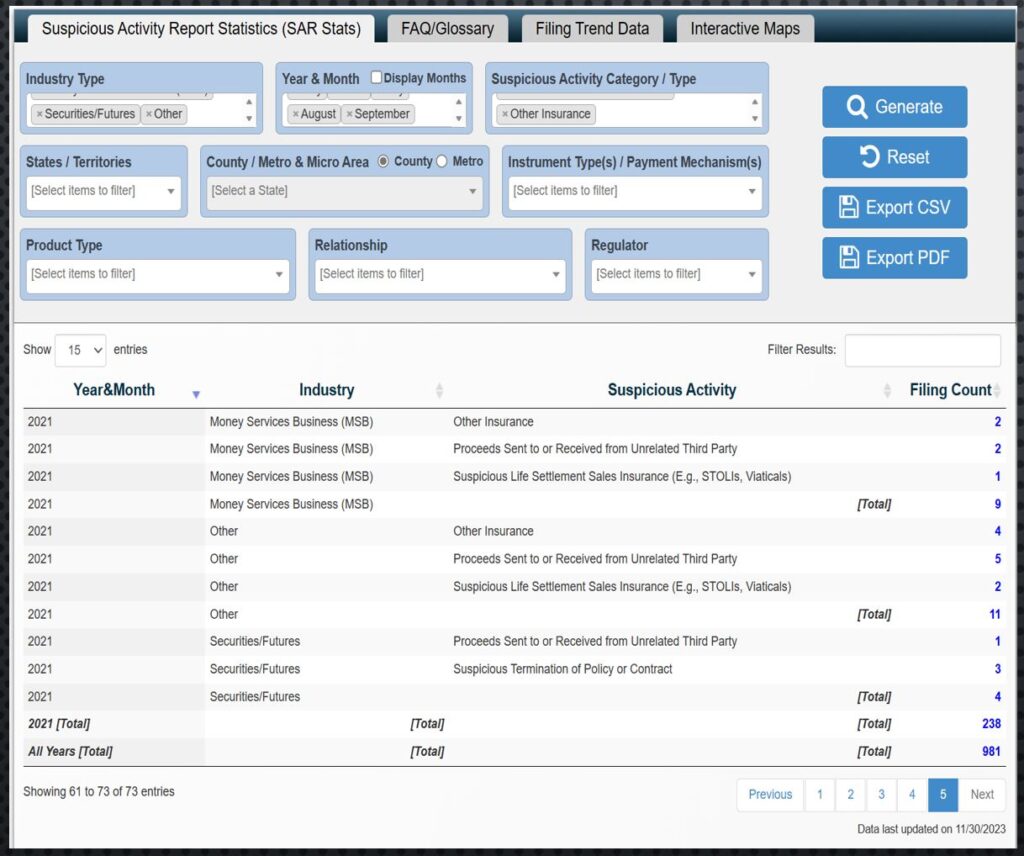1024x856 pixels.
Task: Click filing count 9 for MSB Total
Action: pyautogui.click(x=997, y=504)
